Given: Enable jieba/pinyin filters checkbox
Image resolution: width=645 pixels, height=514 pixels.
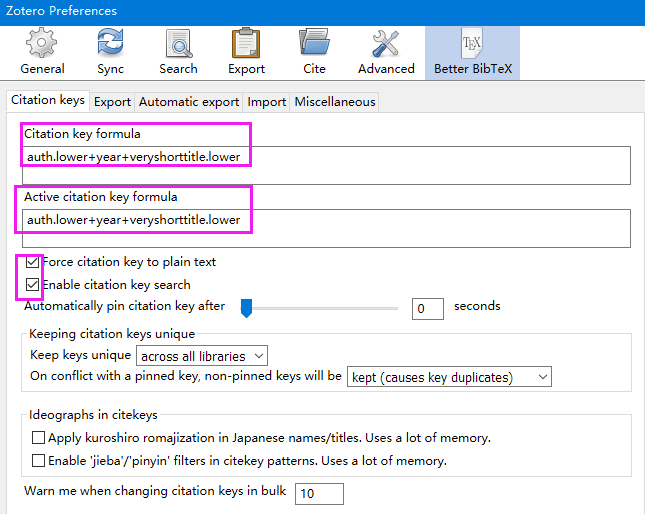Looking at the screenshot, I should coord(38,461).
